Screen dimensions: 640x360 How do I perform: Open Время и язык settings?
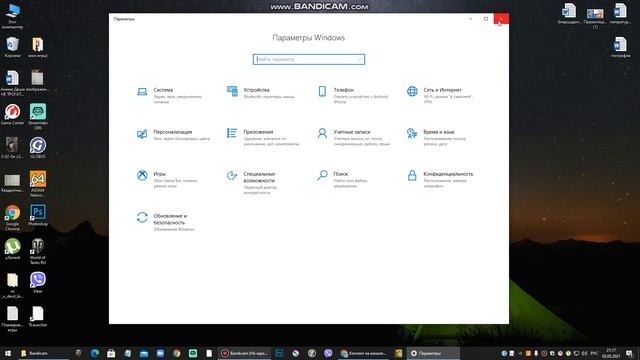point(436,138)
